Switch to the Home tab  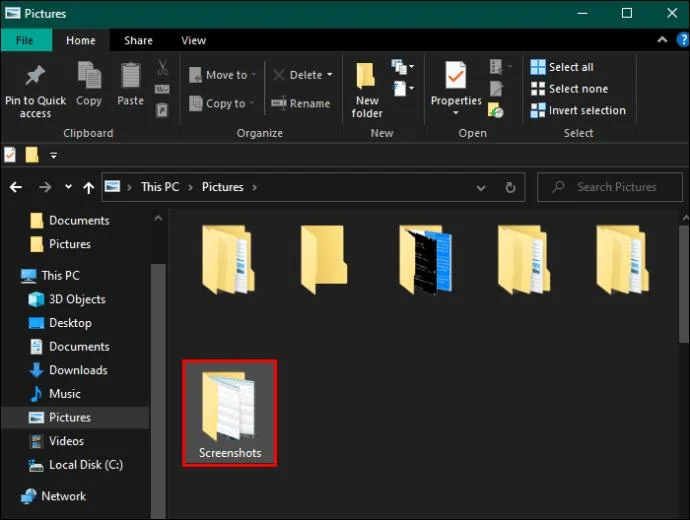click(81, 40)
